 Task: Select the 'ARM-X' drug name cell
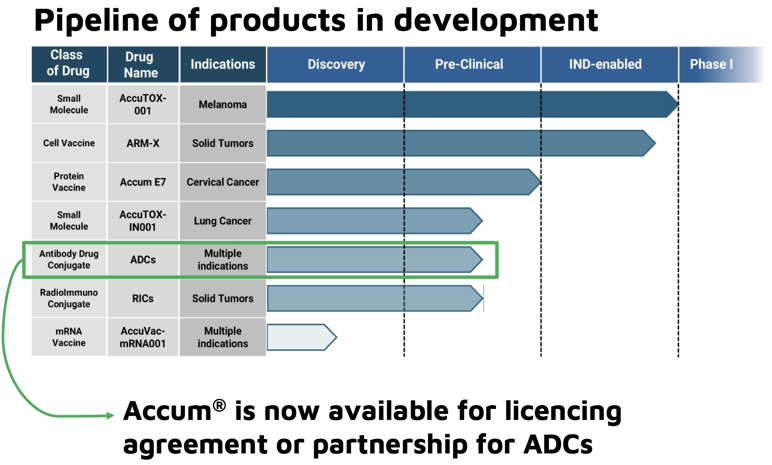pyautogui.click(x=143, y=143)
